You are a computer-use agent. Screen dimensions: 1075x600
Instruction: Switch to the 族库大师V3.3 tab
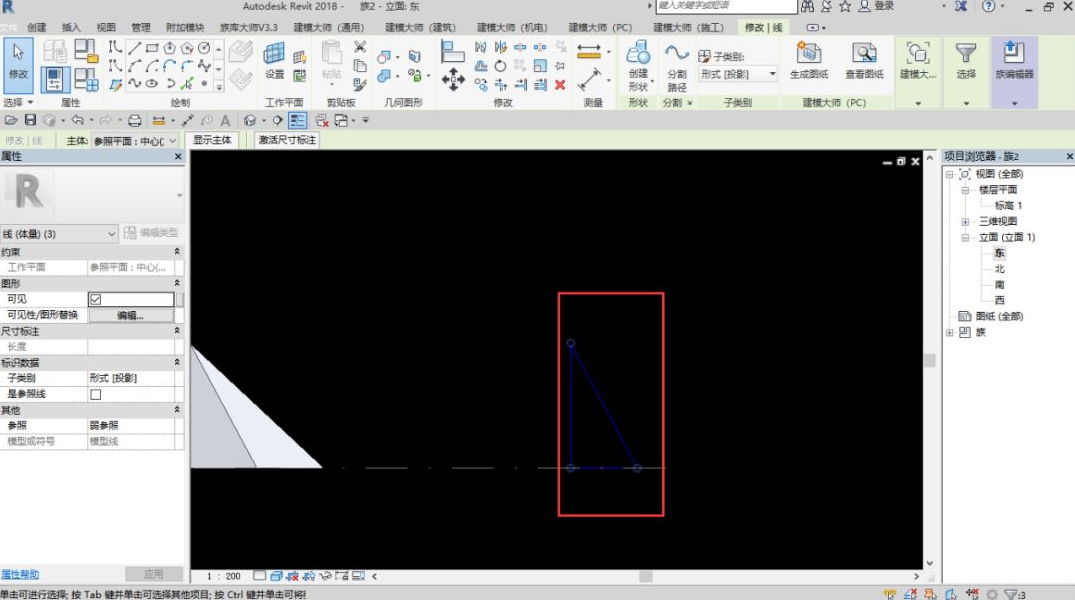coord(248,27)
